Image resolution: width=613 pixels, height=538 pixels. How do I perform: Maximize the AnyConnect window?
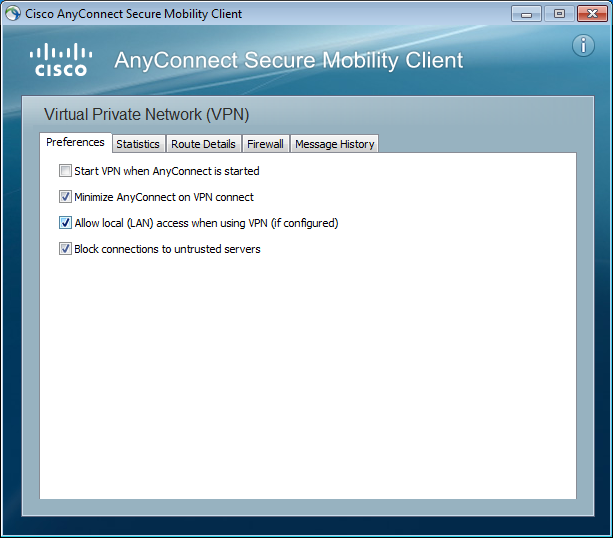coord(559,14)
